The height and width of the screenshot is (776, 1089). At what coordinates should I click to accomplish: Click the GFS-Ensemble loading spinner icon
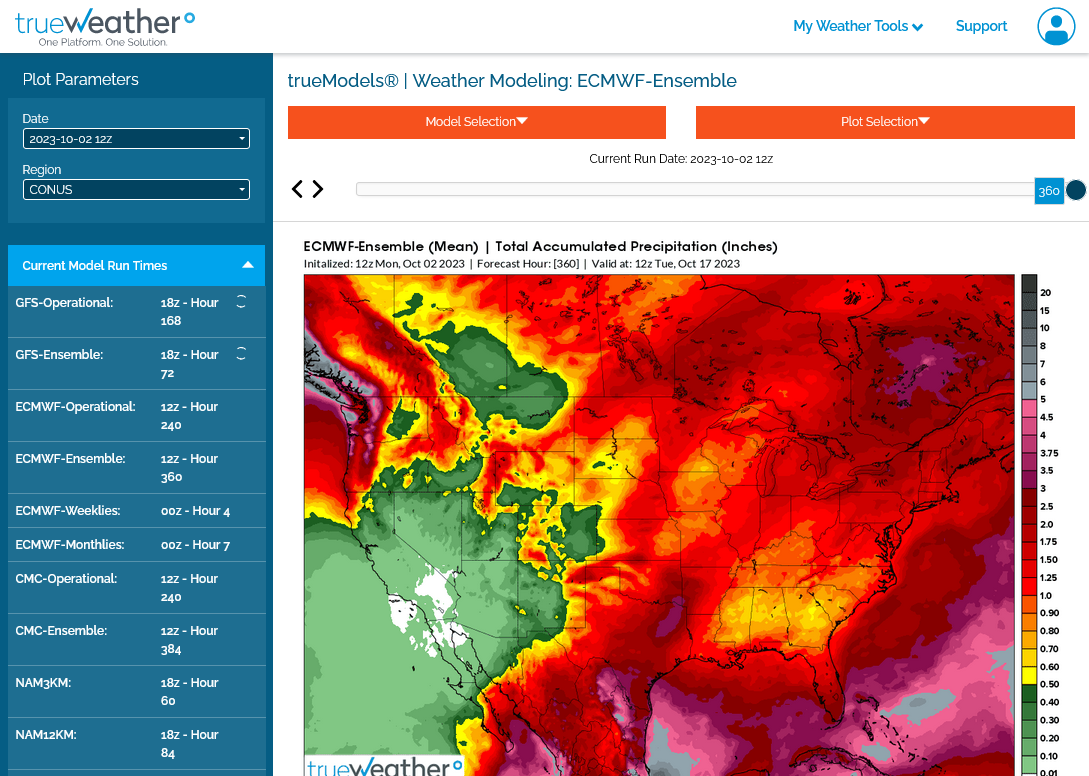(241, 354)
